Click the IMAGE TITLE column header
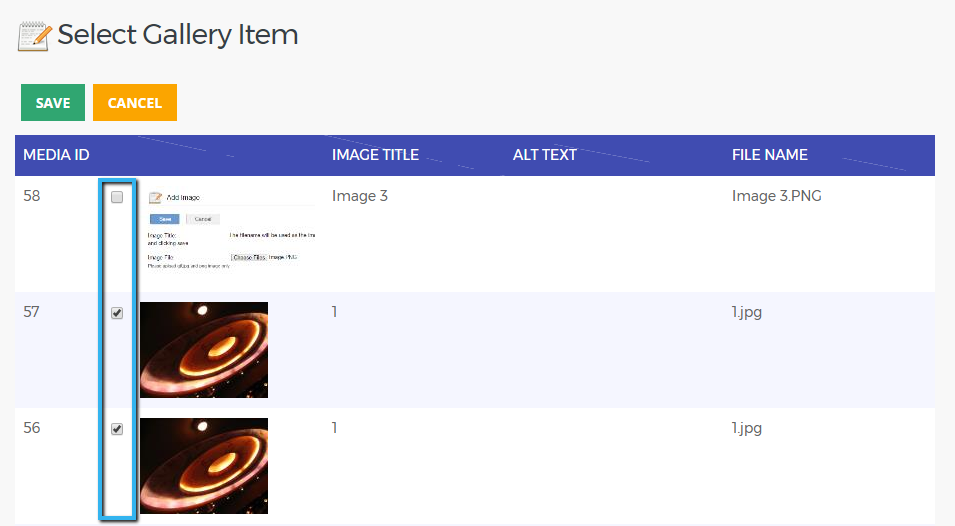 tap(375, 155)
